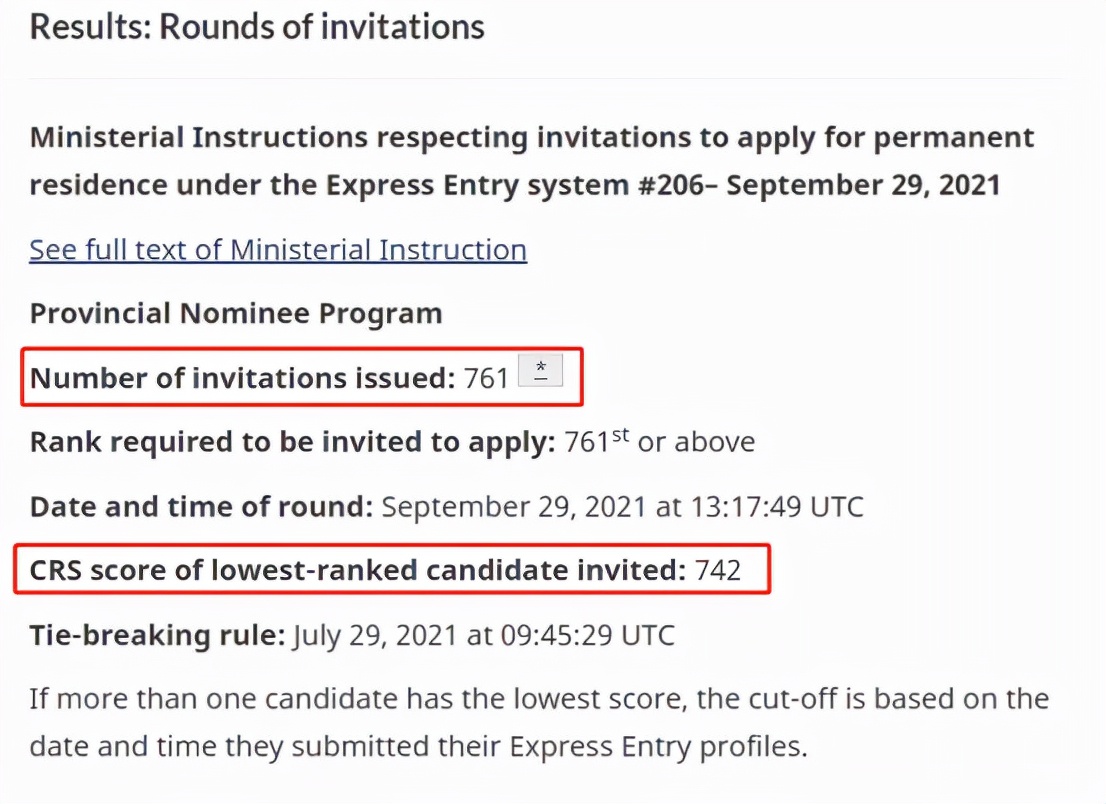The width and height of the screenshot is (1106, 804).
Task: Click the 'If more than one candidate' paragraph
Action: 538,698
